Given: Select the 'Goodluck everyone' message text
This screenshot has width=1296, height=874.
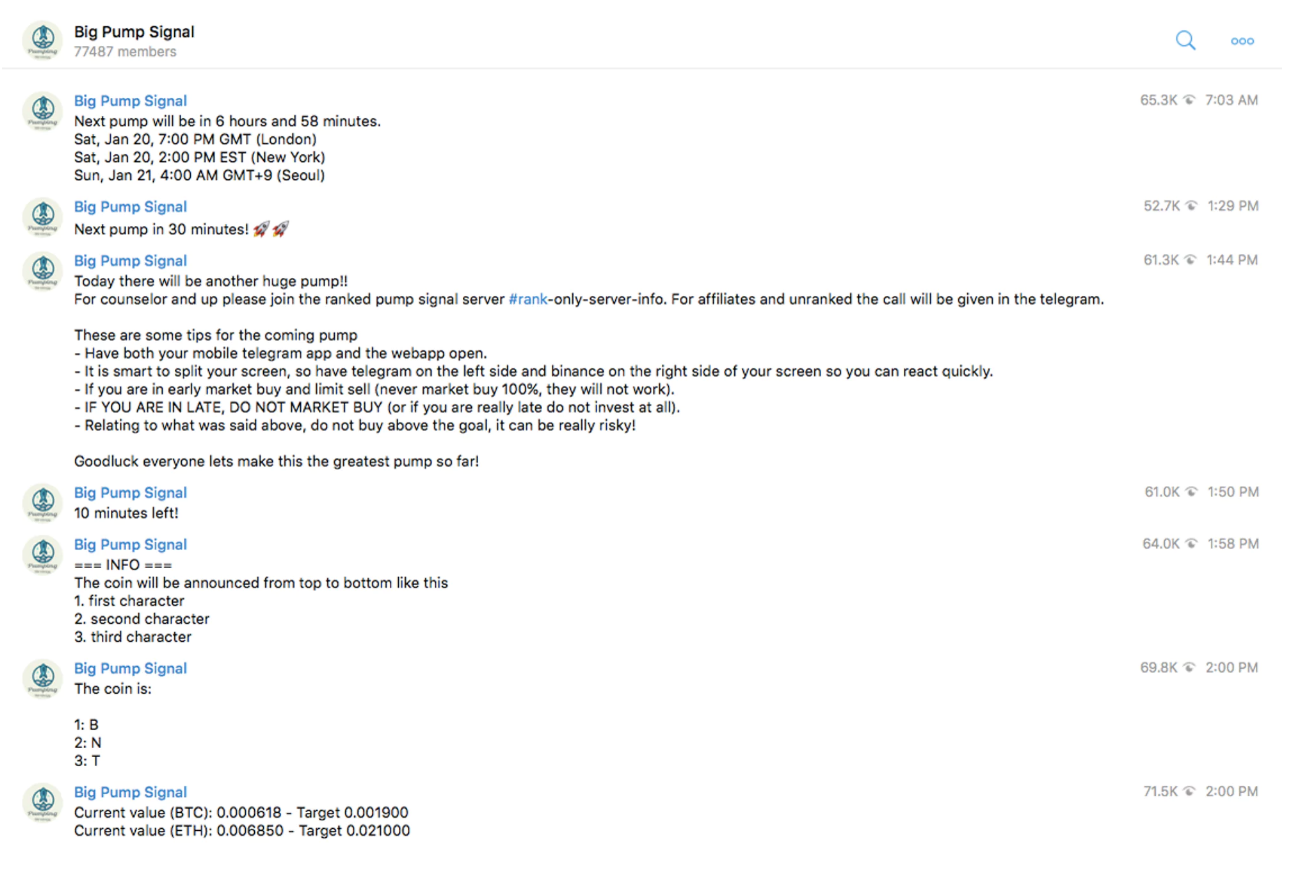Looking at the screenshot, I should [277, 462].
